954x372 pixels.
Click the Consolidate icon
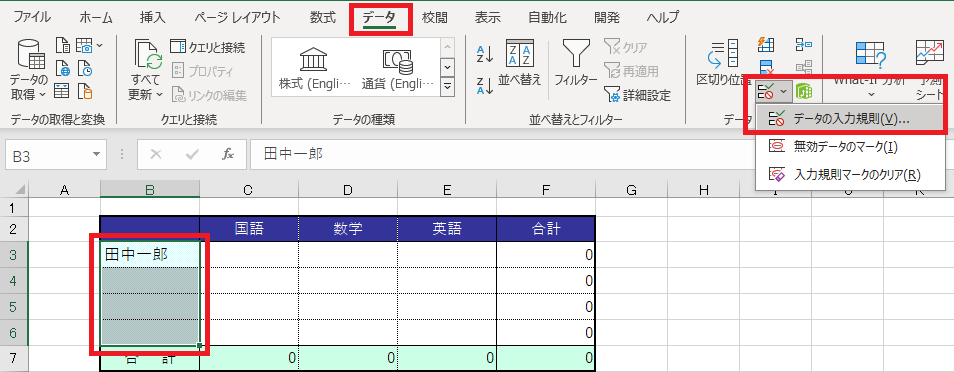pyautogui.click(x=804, y=45)
